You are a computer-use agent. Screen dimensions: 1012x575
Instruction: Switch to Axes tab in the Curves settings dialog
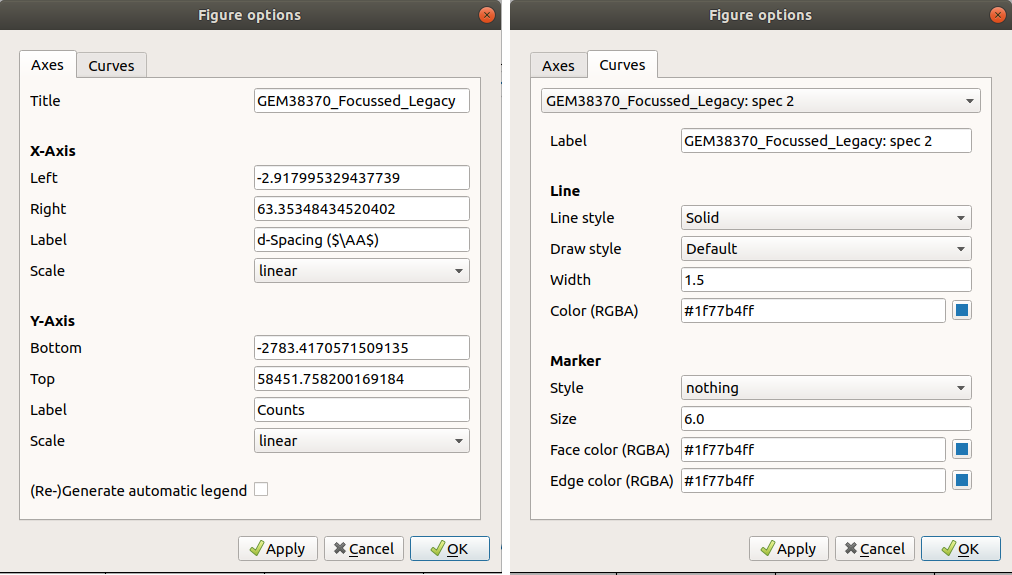click(558, 66)
